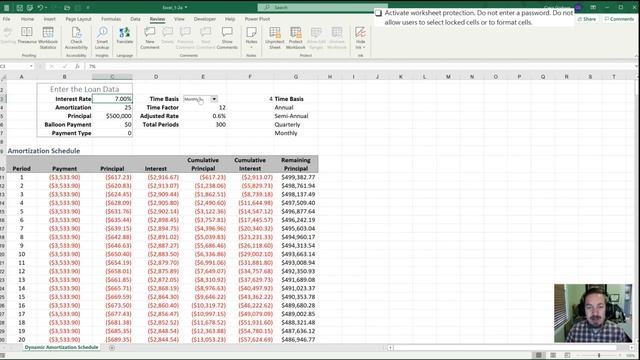Image resolution: width=640 pixels, height=360 pixels.
Task: Click the Quarterly entry in Time Basis list
Action: (x=287, y=124)
